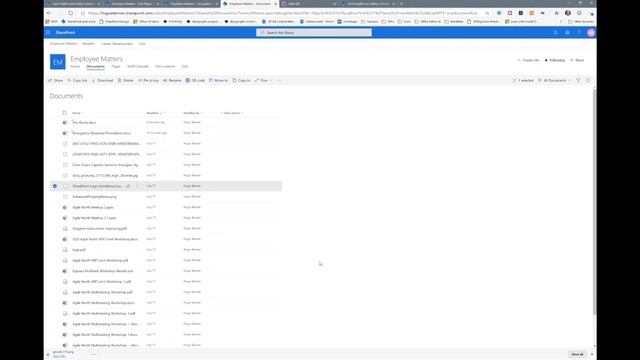Copy link for the selected document
The width and height of the screenshot is (640, 360).
click(77, 80)
